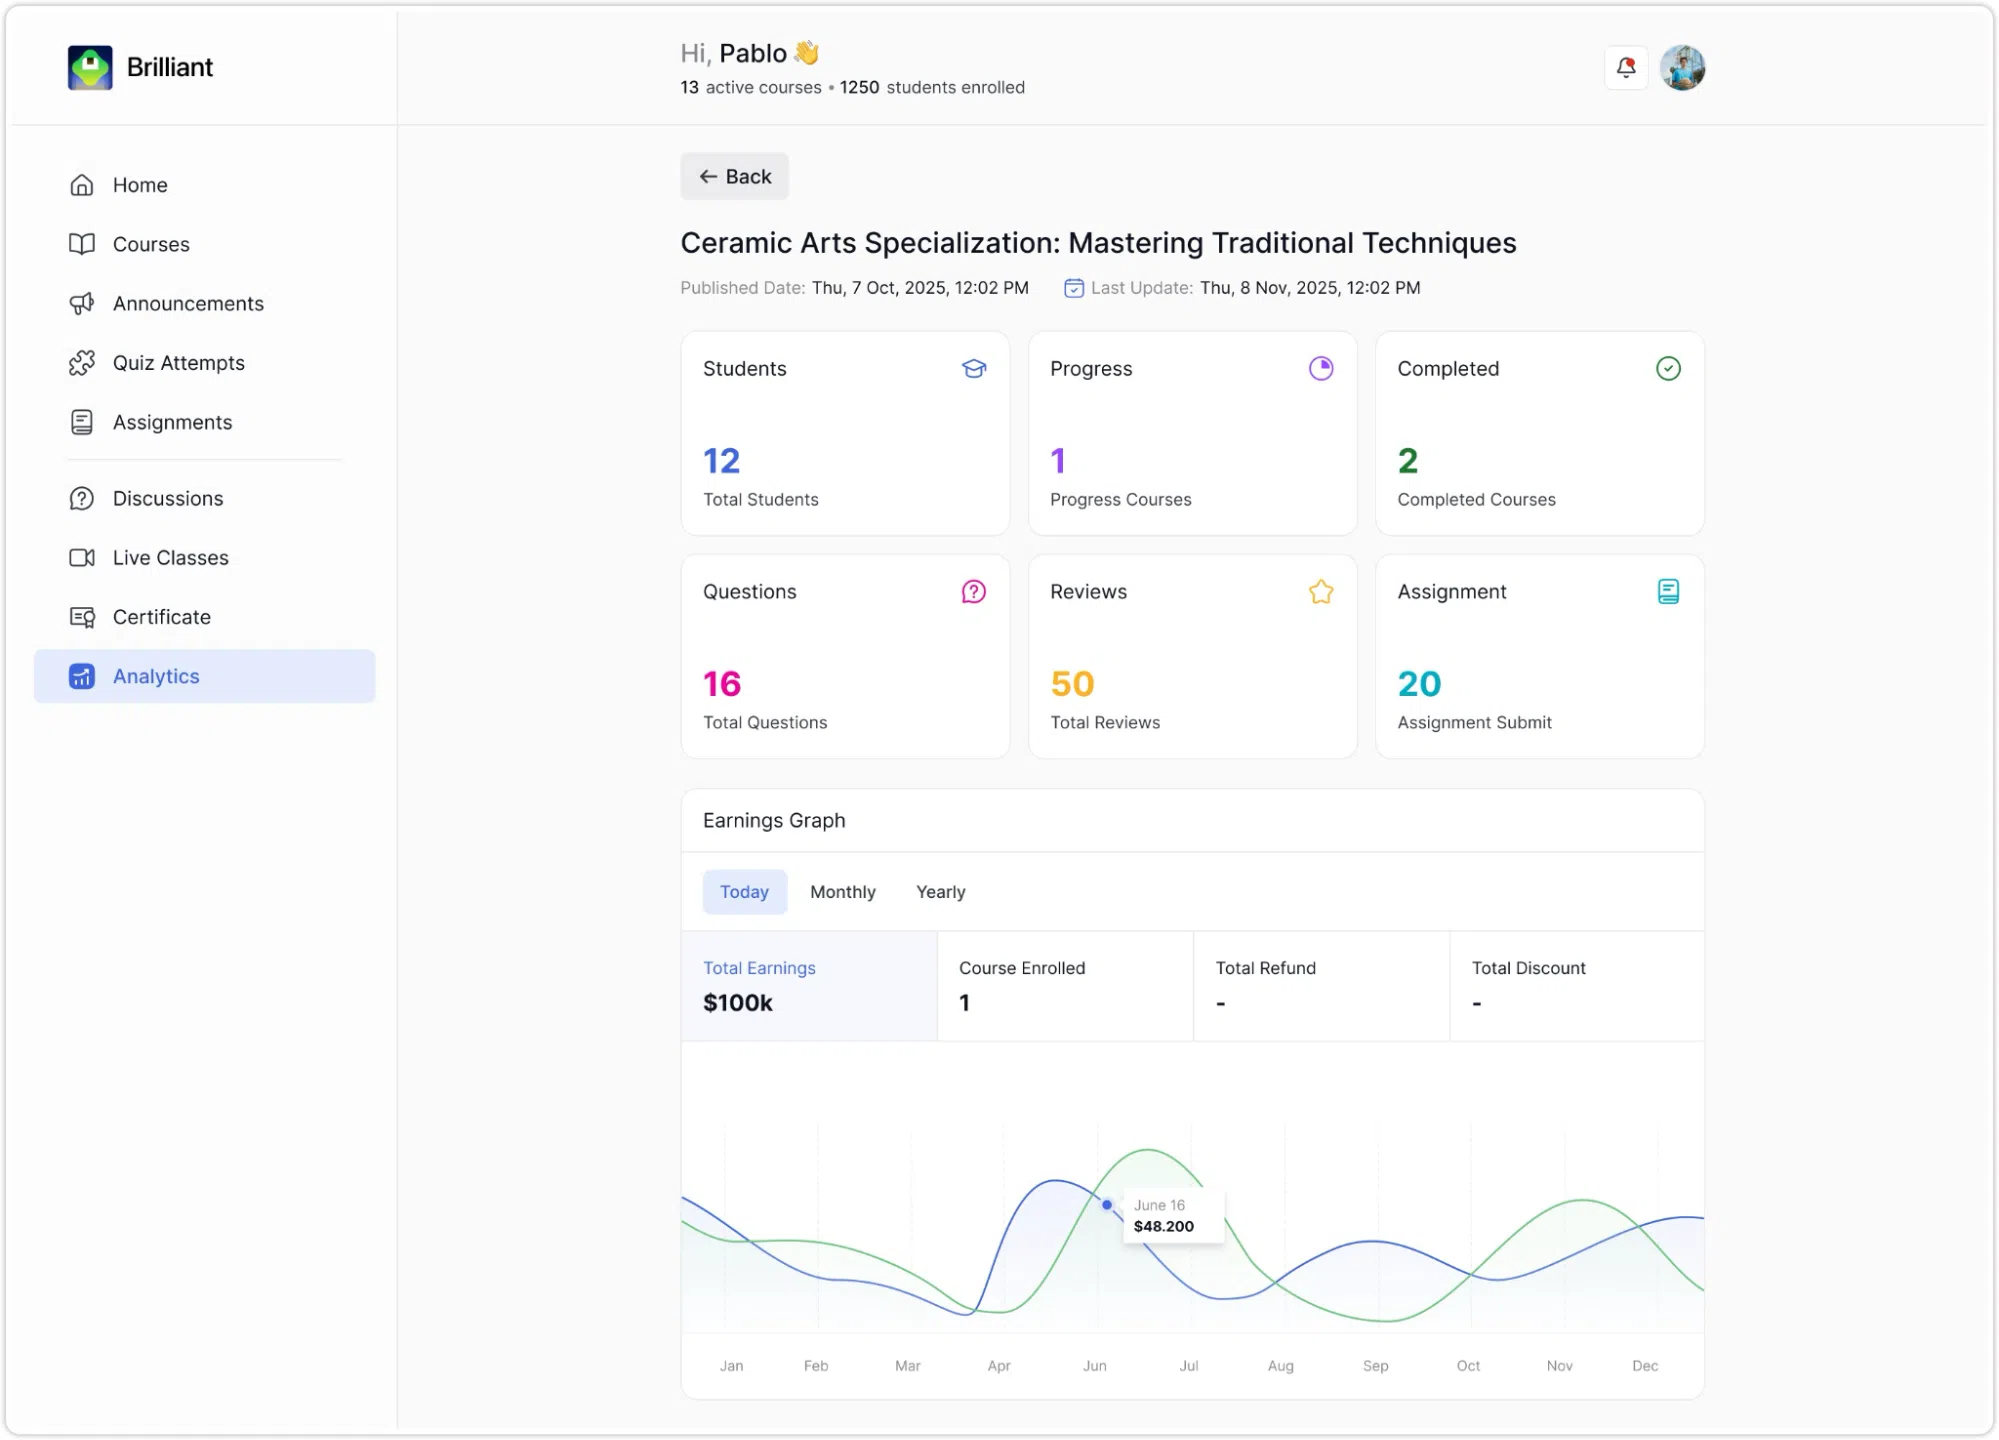Click the Assignments document icon
Viewport: 1999px width, 1440px height.
(x=82, y=422)
